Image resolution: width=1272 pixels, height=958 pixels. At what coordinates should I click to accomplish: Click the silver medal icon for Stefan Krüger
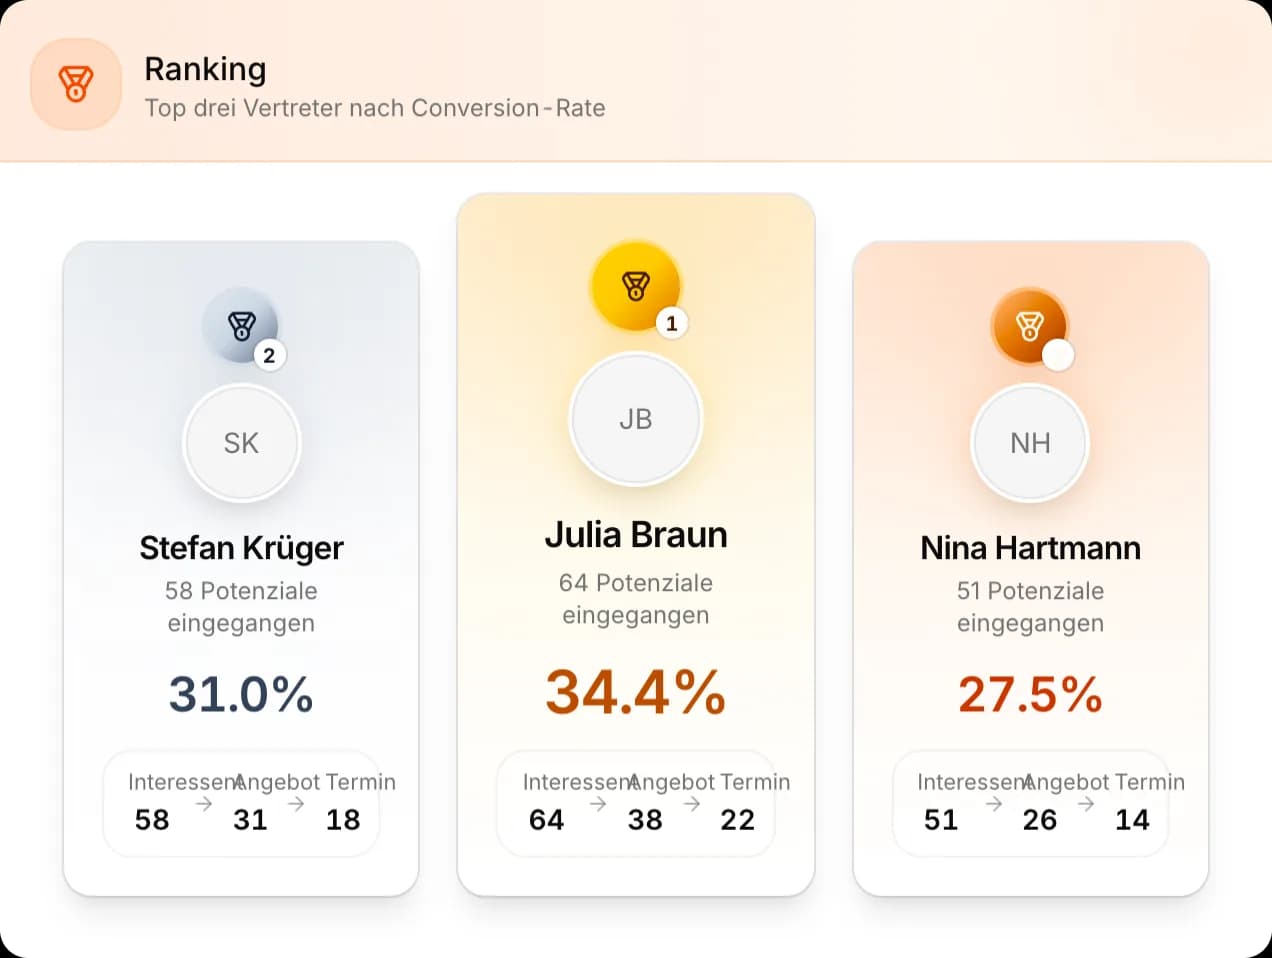(x=242, y=326)
